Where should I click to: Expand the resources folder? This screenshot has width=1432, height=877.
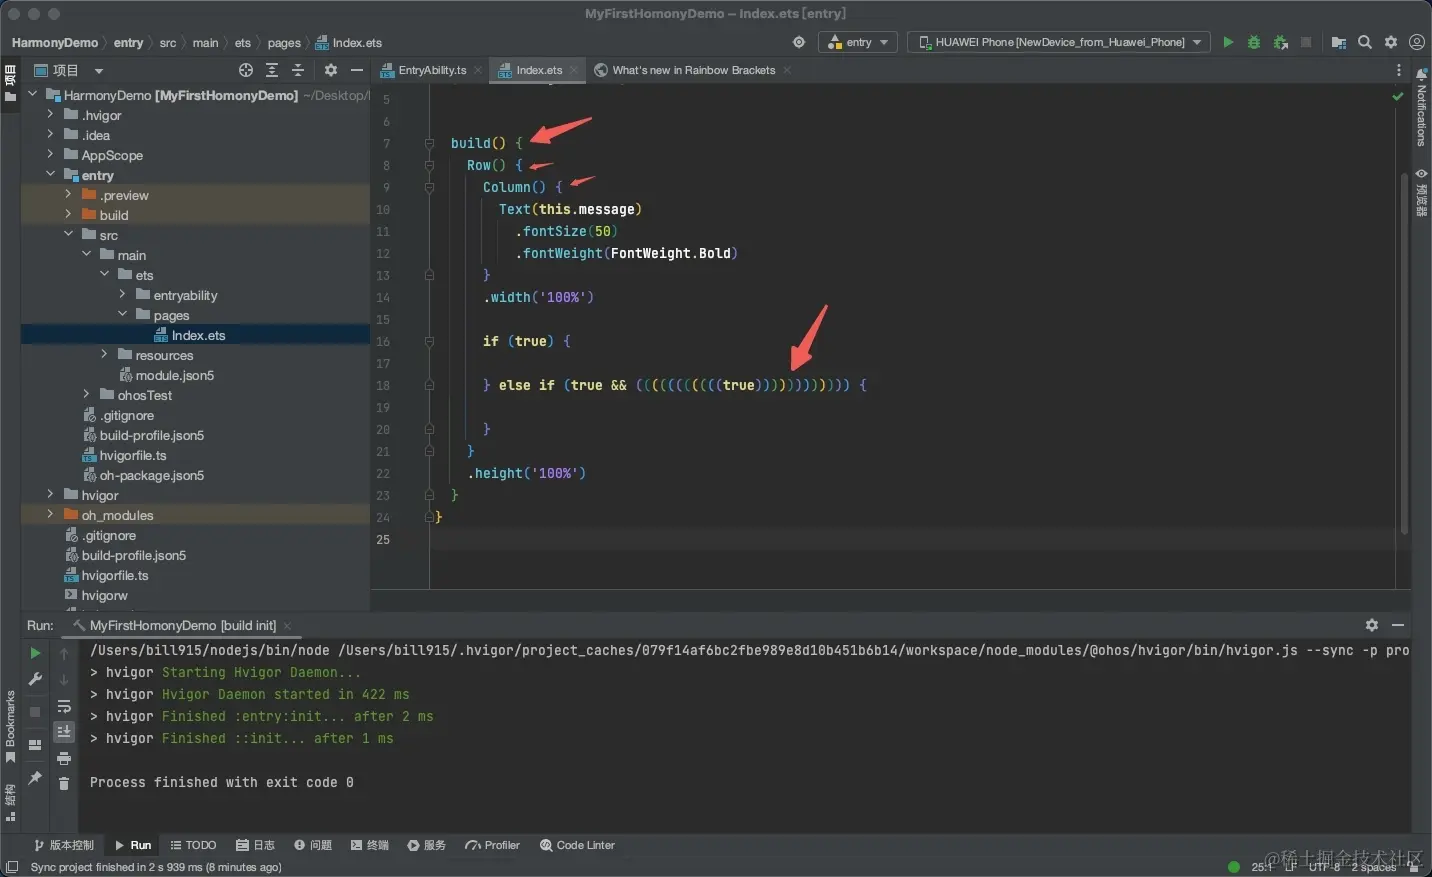(x=104, y=355)
